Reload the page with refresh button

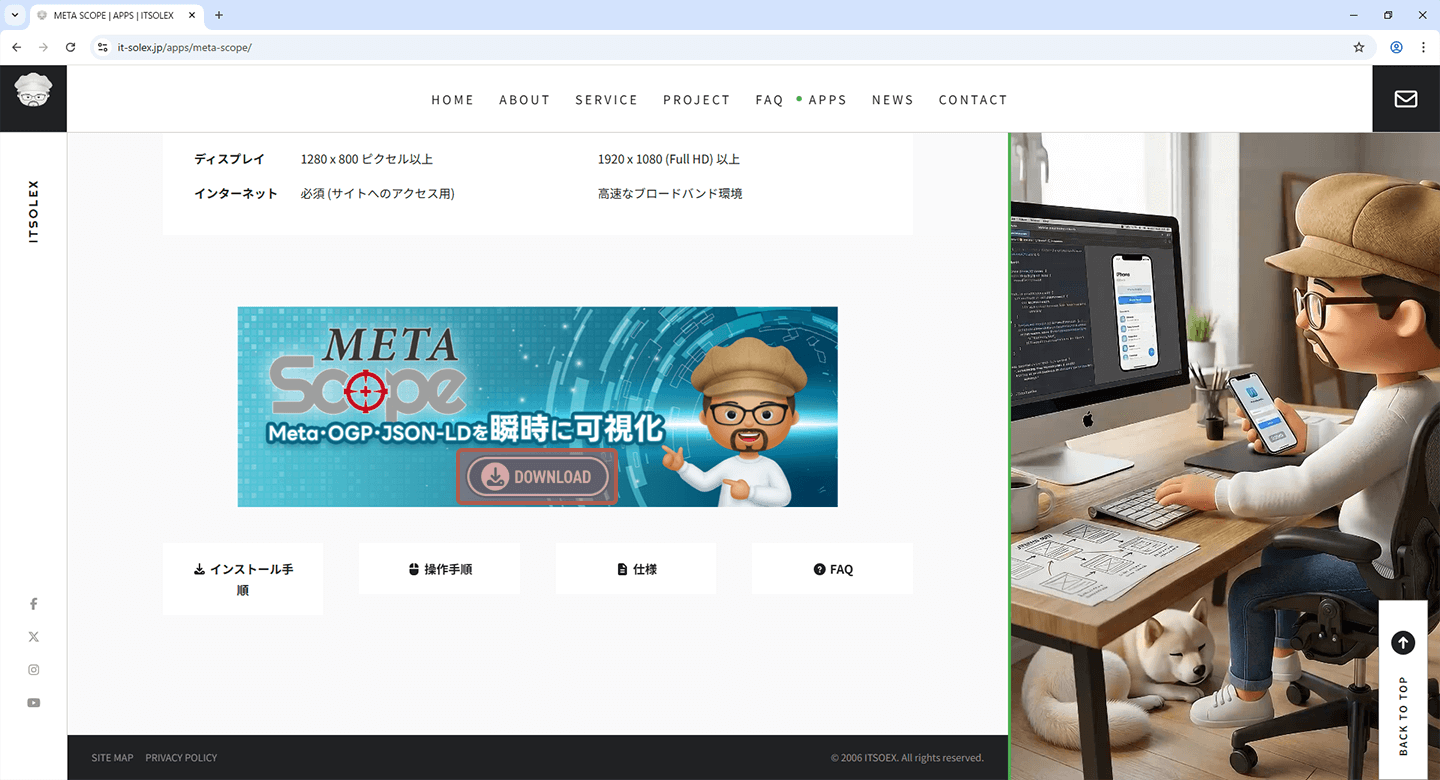70,47
